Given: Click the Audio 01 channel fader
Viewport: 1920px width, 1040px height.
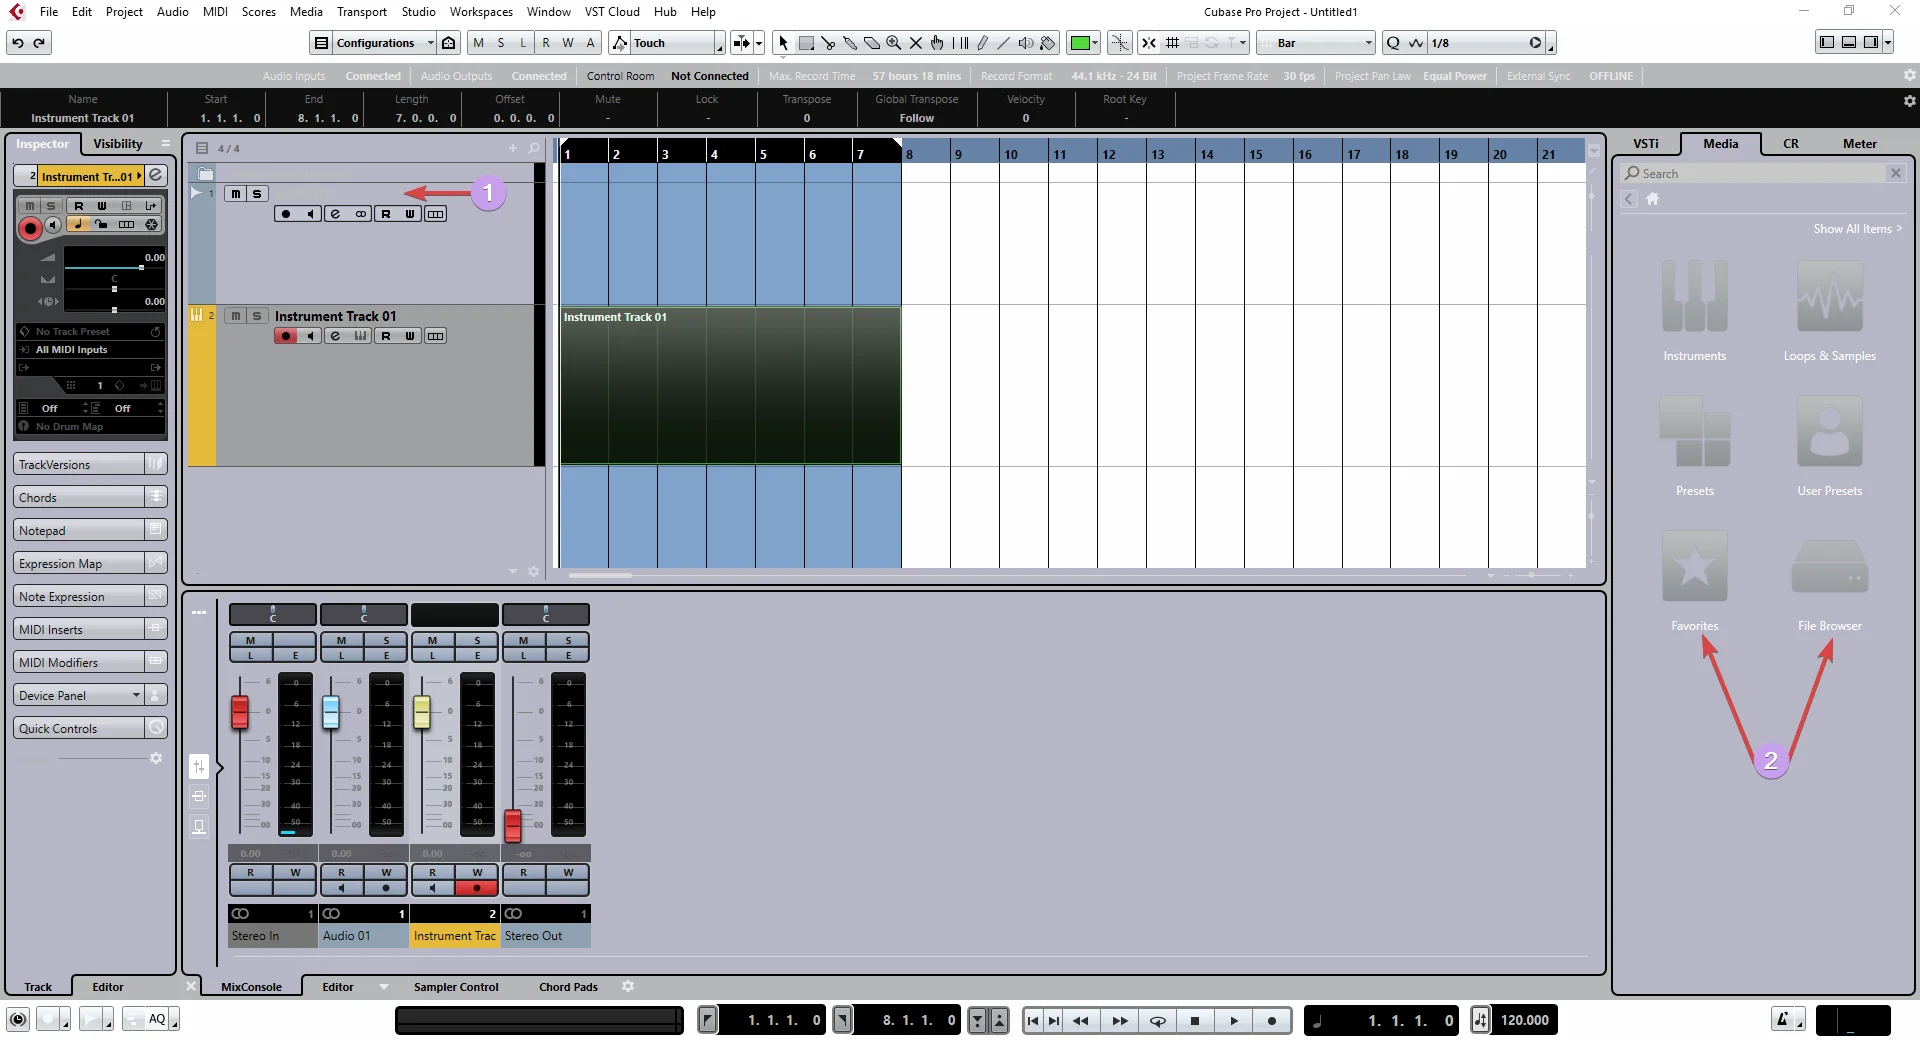Looking at the screenshot, I should point(331,712).
